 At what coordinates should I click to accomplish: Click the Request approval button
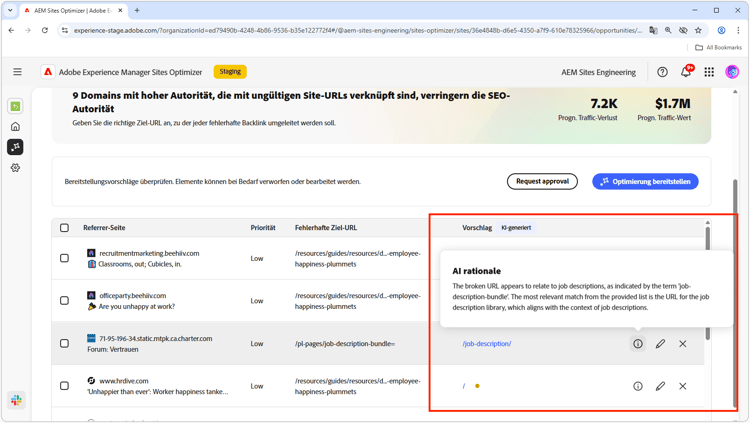[x=542, y=181]
